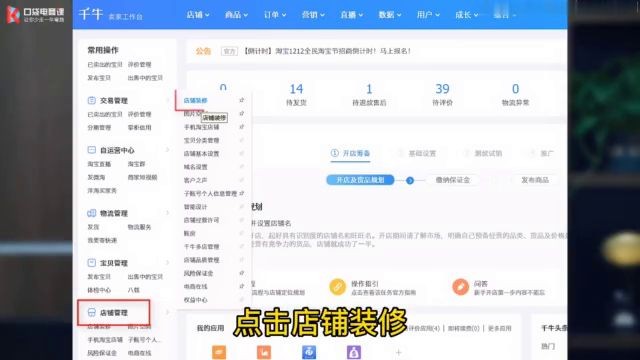This screenshot has width=640, height=360.
Task: Click the 发布商品 step button
Action: point(535,180)
